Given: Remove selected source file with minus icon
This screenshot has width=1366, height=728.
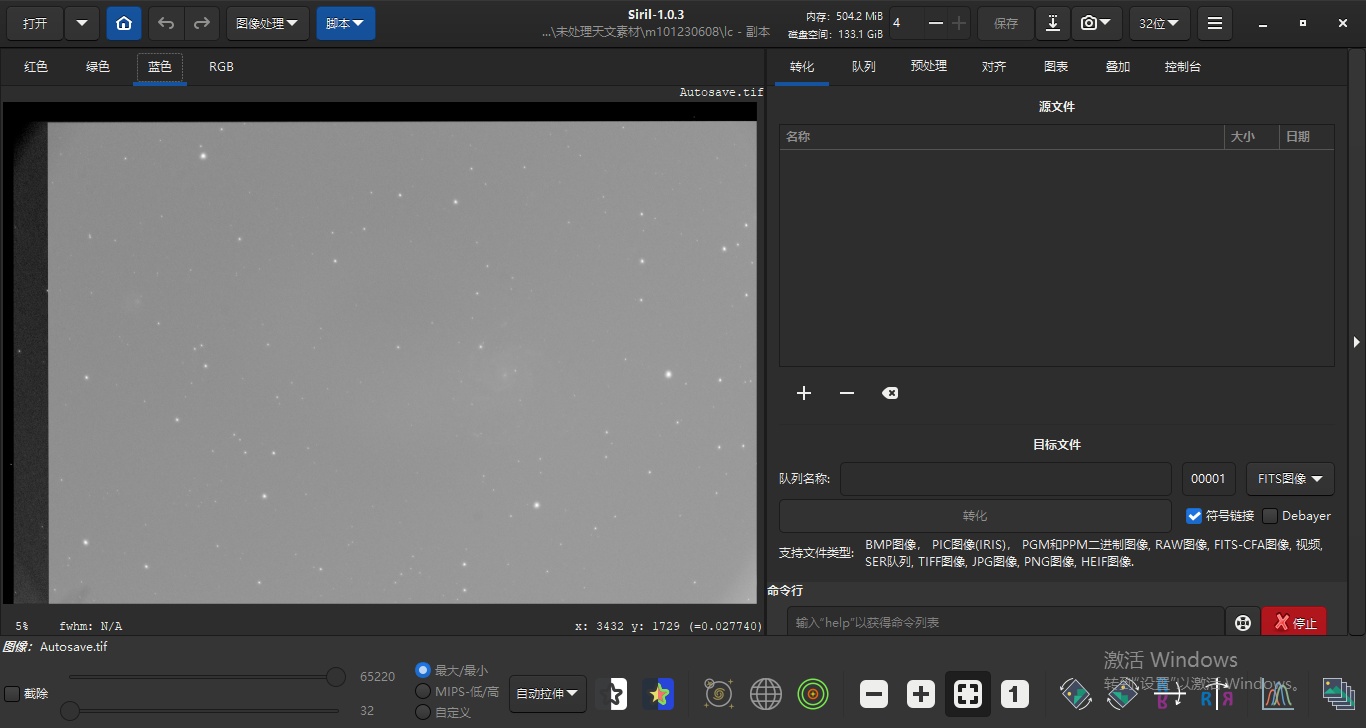Looking at the screenshot, I should click(847, 393).
